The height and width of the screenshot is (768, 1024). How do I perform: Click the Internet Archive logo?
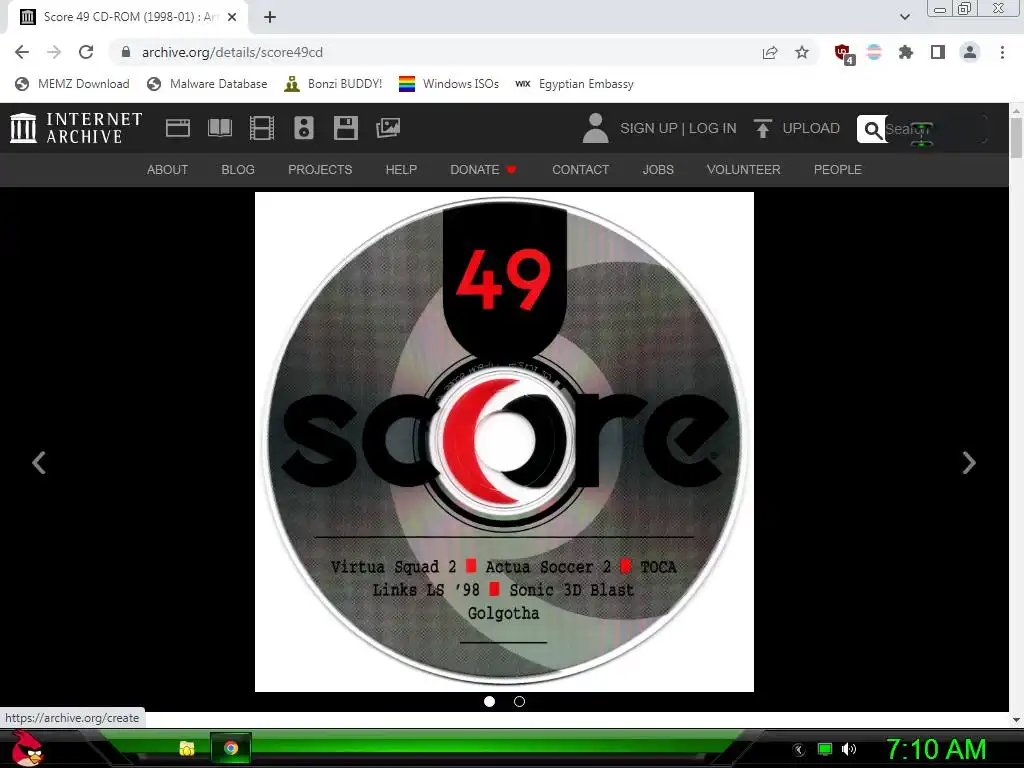coord(76,128)
